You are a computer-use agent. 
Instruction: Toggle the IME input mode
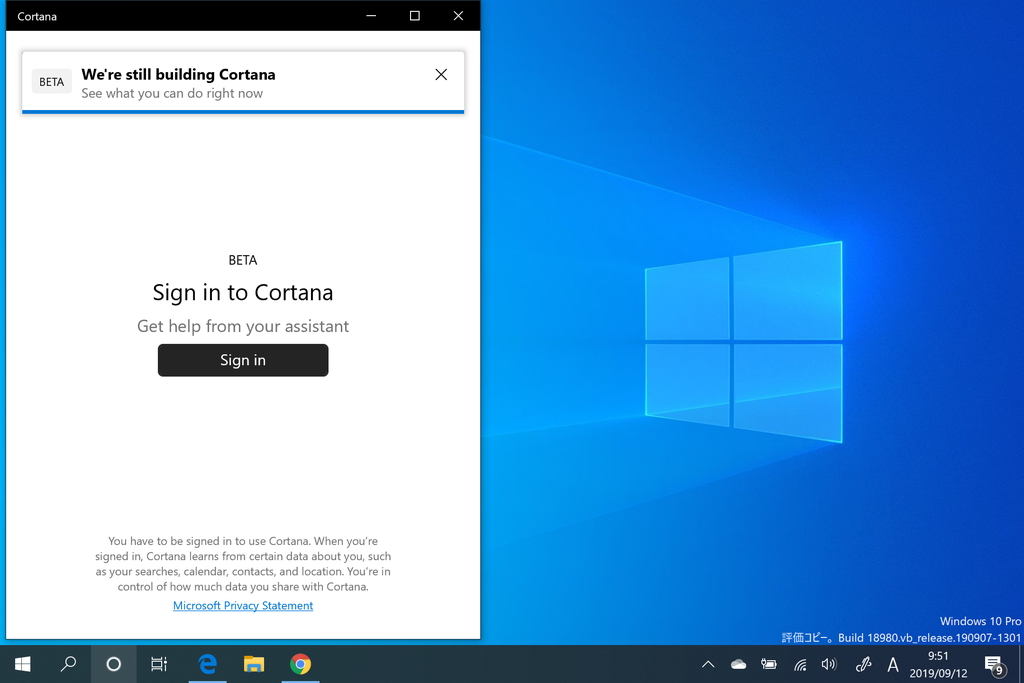[893, 664]
